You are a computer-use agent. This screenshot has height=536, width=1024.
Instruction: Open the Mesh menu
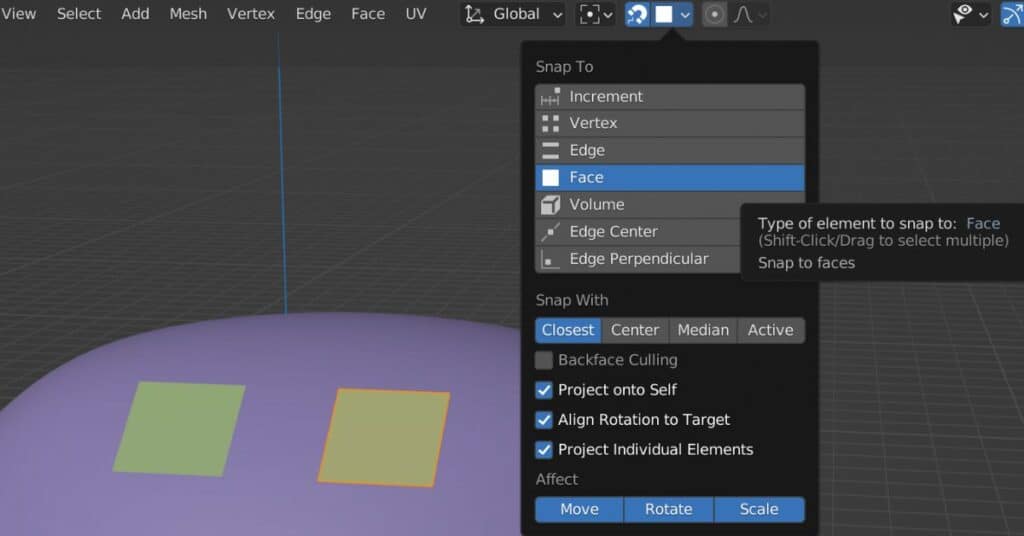click(x=188, y=14)
